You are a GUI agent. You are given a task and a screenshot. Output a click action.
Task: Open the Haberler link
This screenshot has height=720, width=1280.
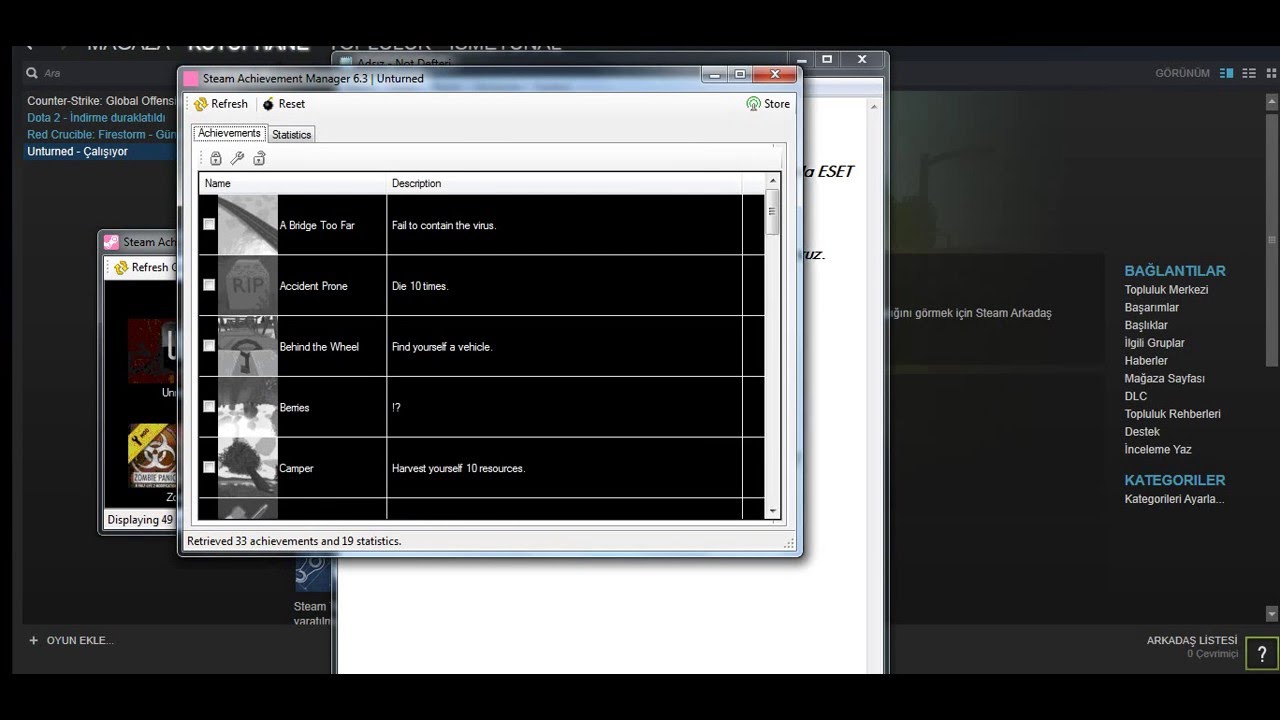[x=1146, y=361]
